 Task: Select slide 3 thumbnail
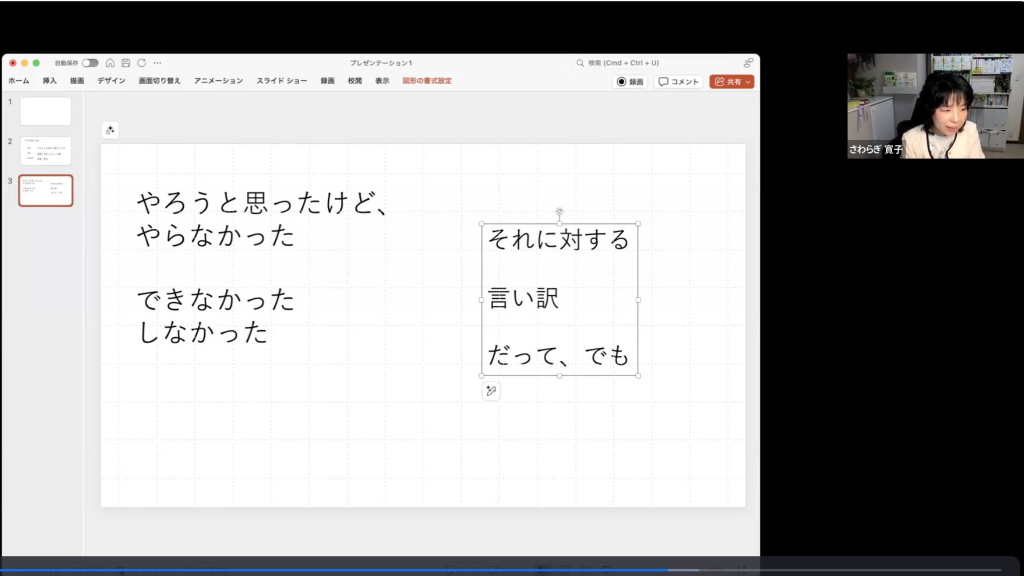pos(46,191)
